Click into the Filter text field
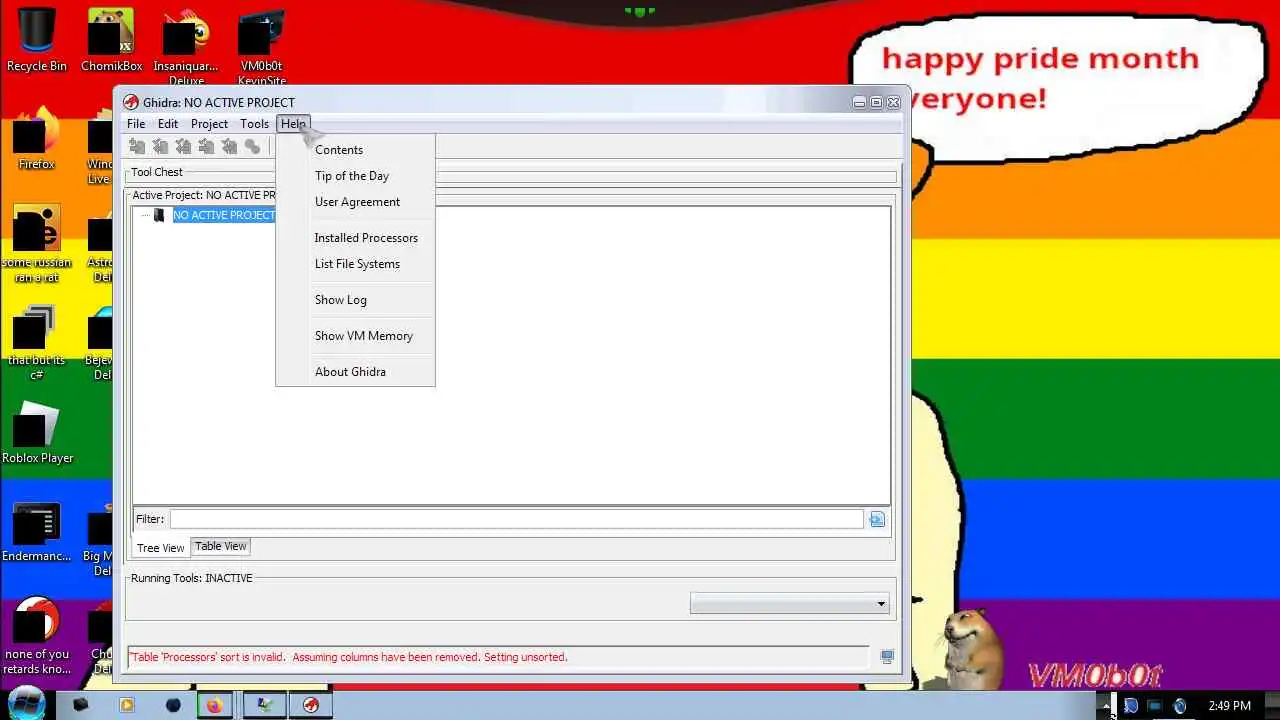The image size is (1280, 720). coord(516,519)
